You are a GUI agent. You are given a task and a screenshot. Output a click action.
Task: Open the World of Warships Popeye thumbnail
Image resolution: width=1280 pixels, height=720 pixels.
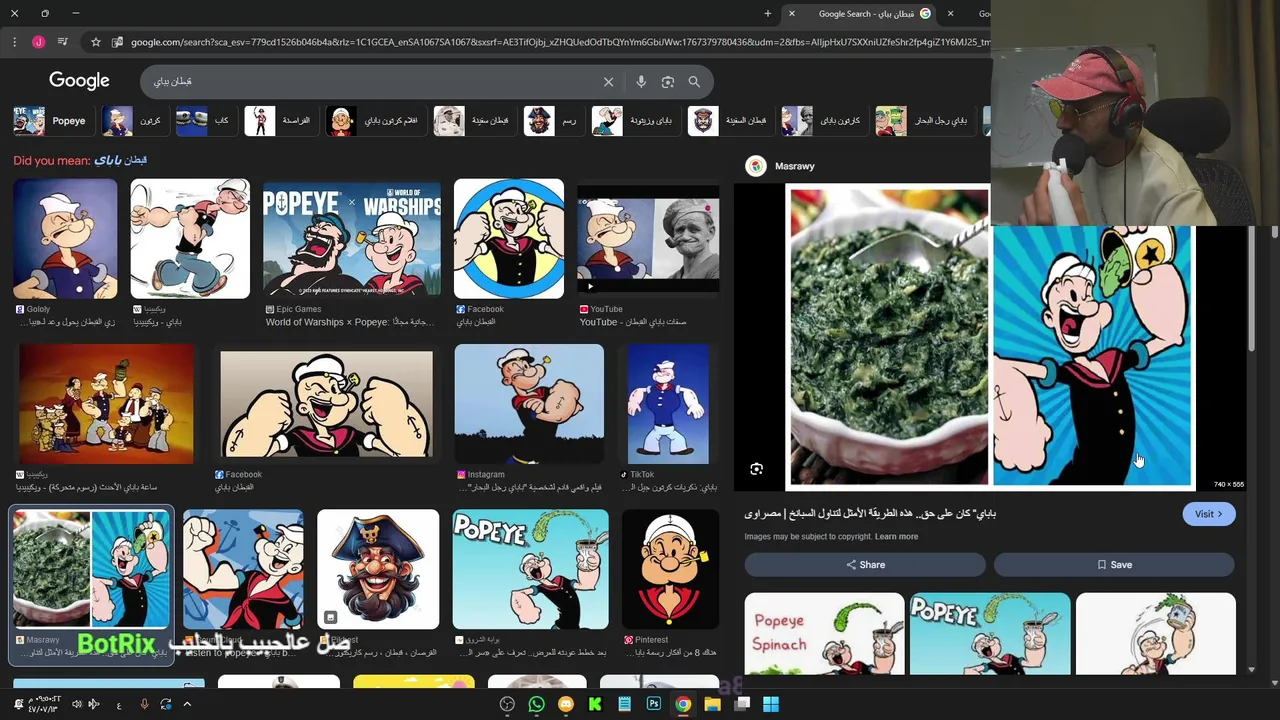352,239
